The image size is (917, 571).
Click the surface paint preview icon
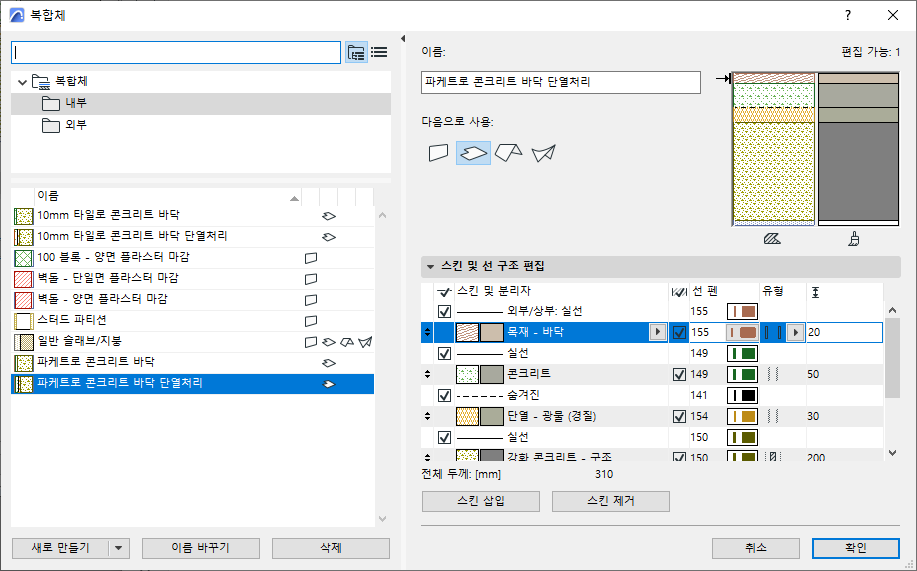click(854, 239)
